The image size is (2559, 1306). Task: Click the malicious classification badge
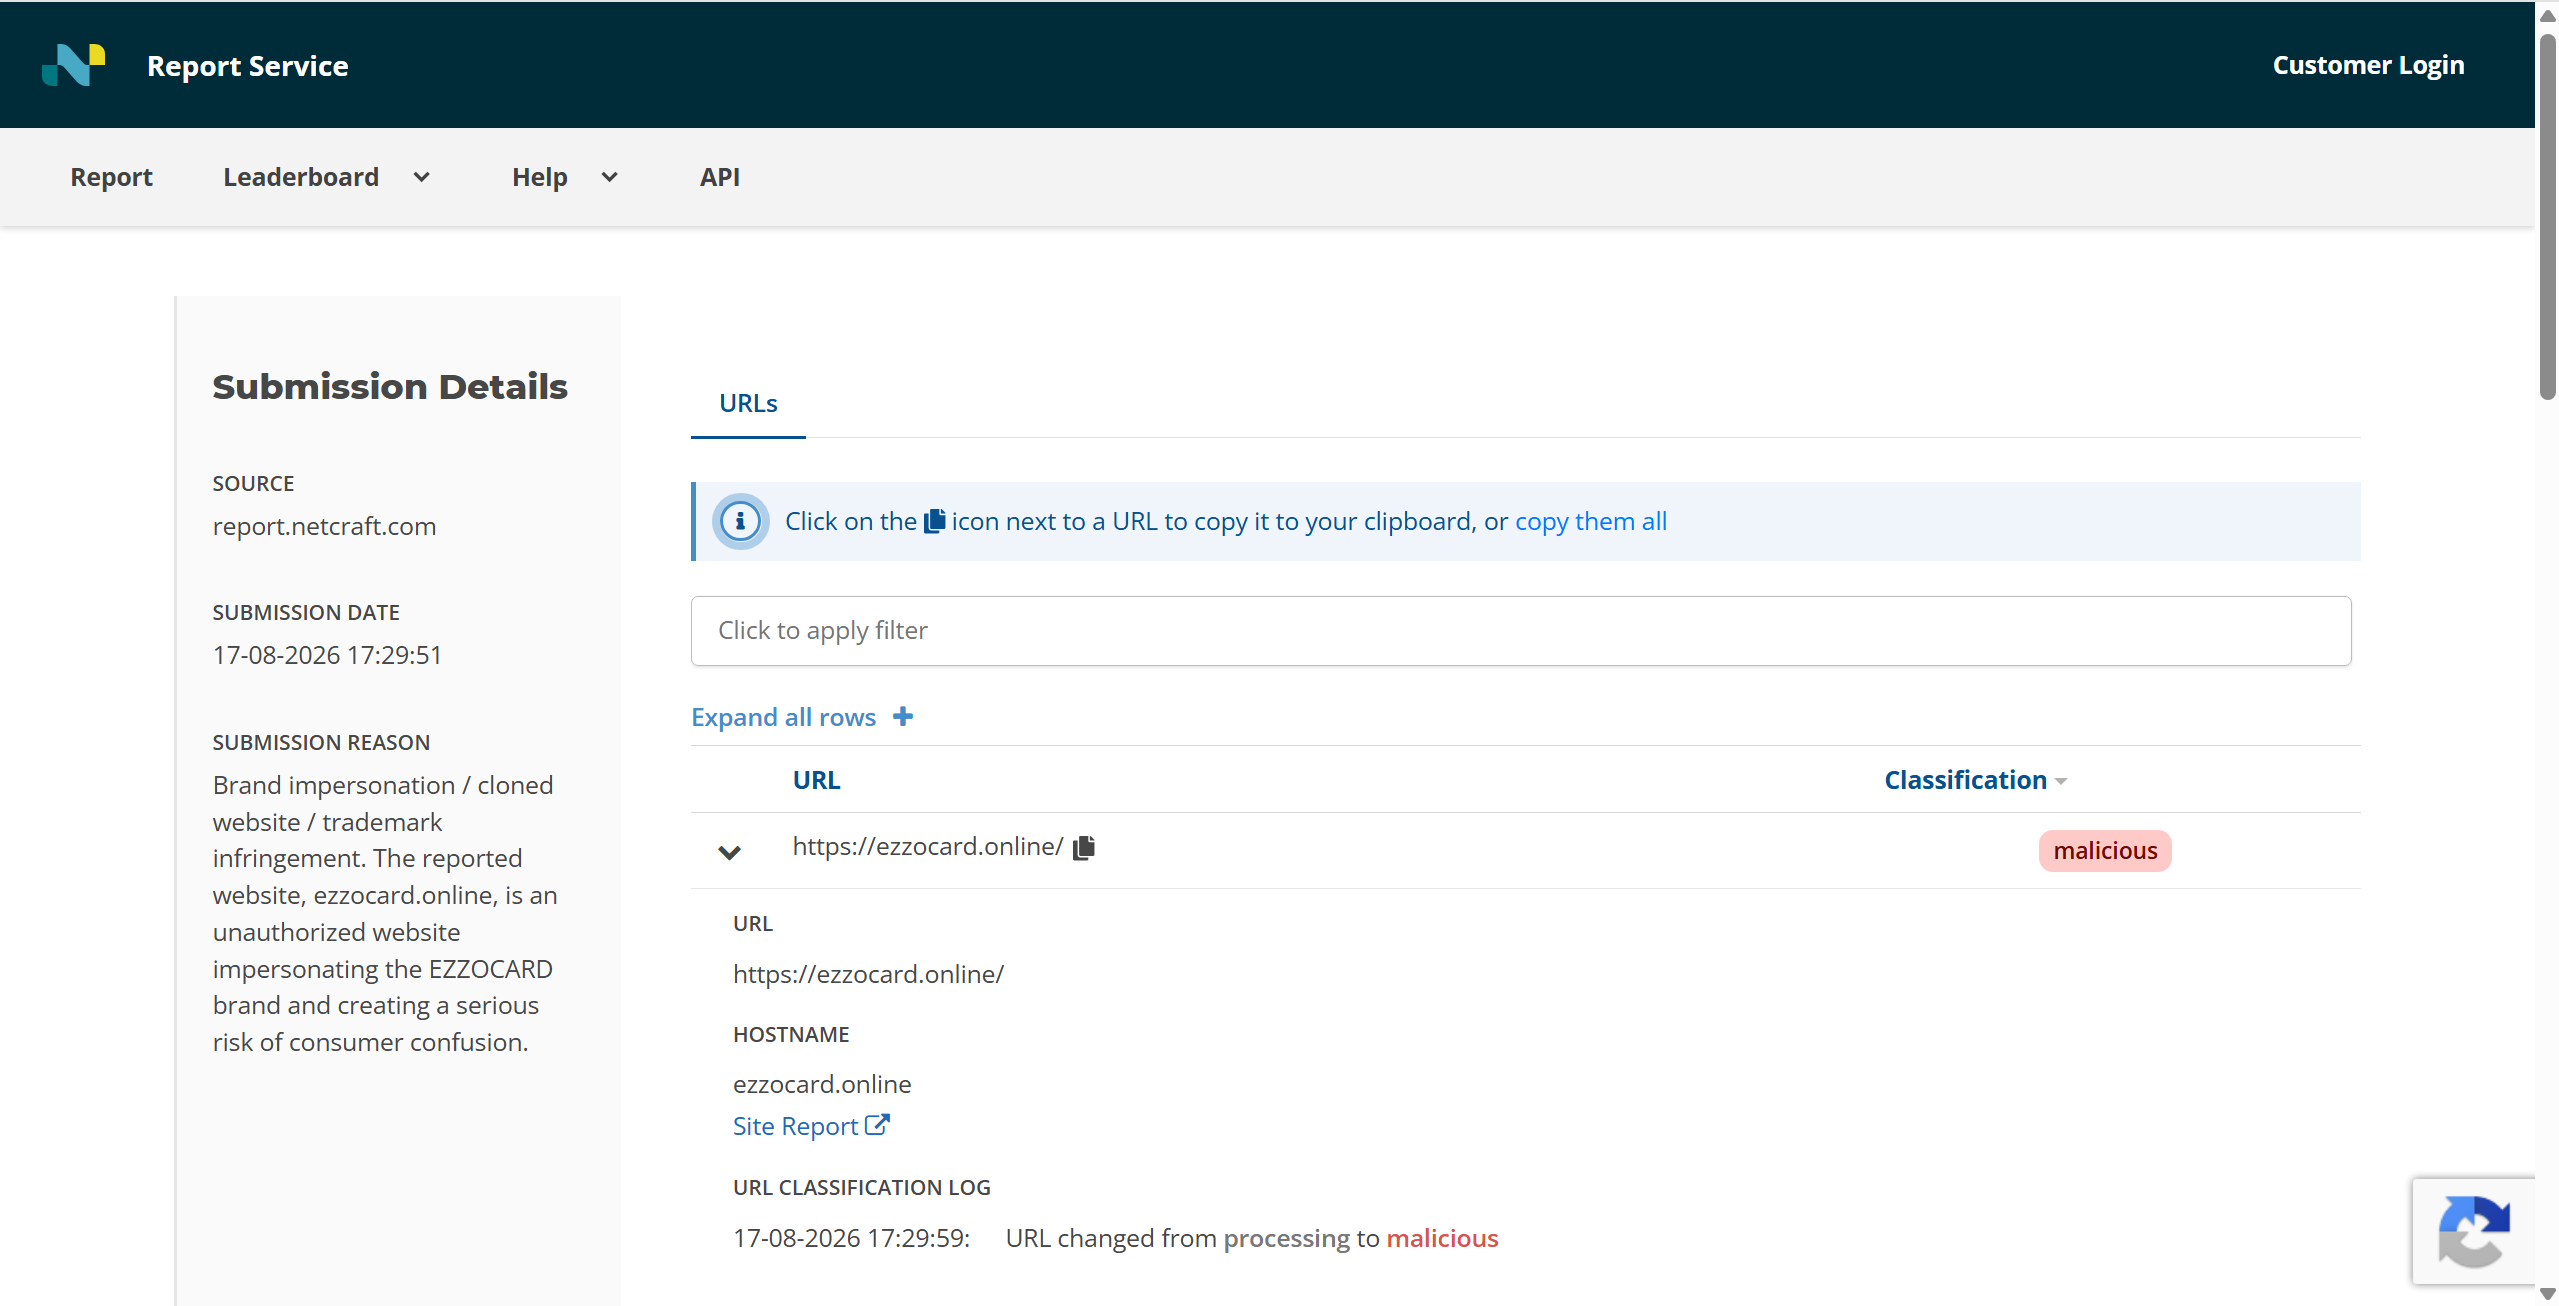point(2105,851)
